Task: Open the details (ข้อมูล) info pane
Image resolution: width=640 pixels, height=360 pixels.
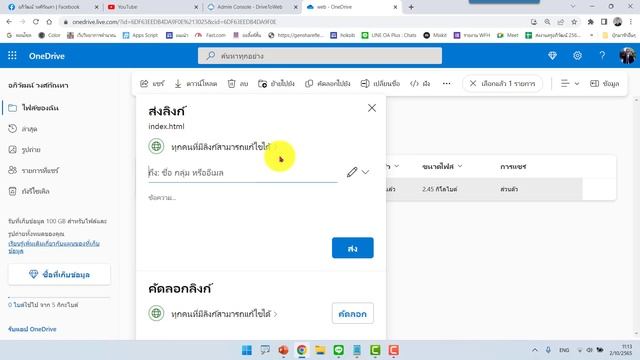Action: coord(605,84)
